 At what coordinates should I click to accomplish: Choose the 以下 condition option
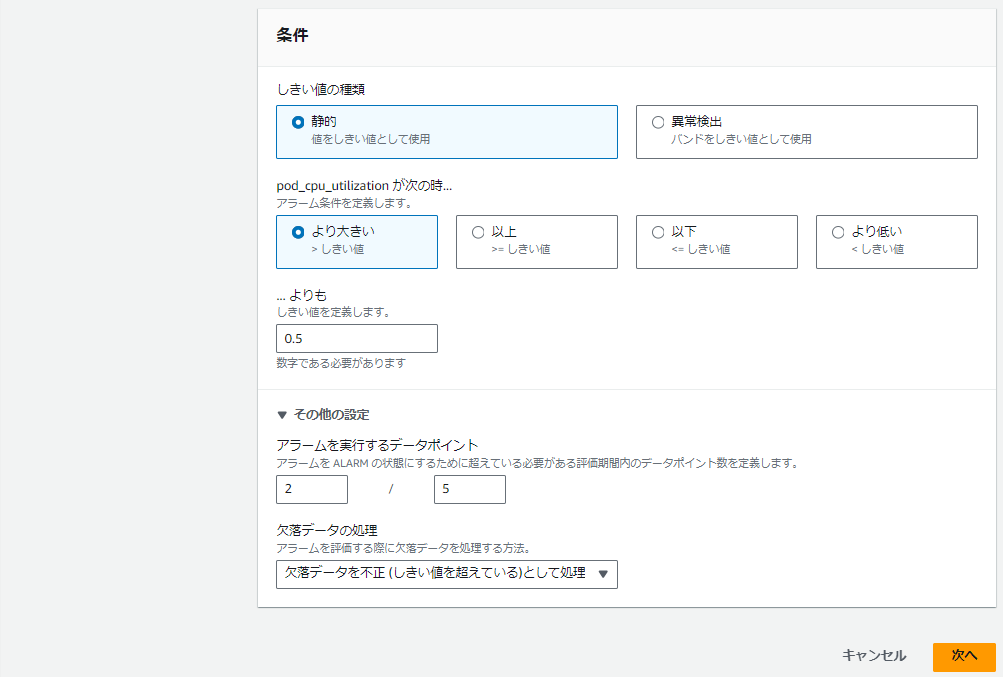pyautogui.click(x=716, y=242)
